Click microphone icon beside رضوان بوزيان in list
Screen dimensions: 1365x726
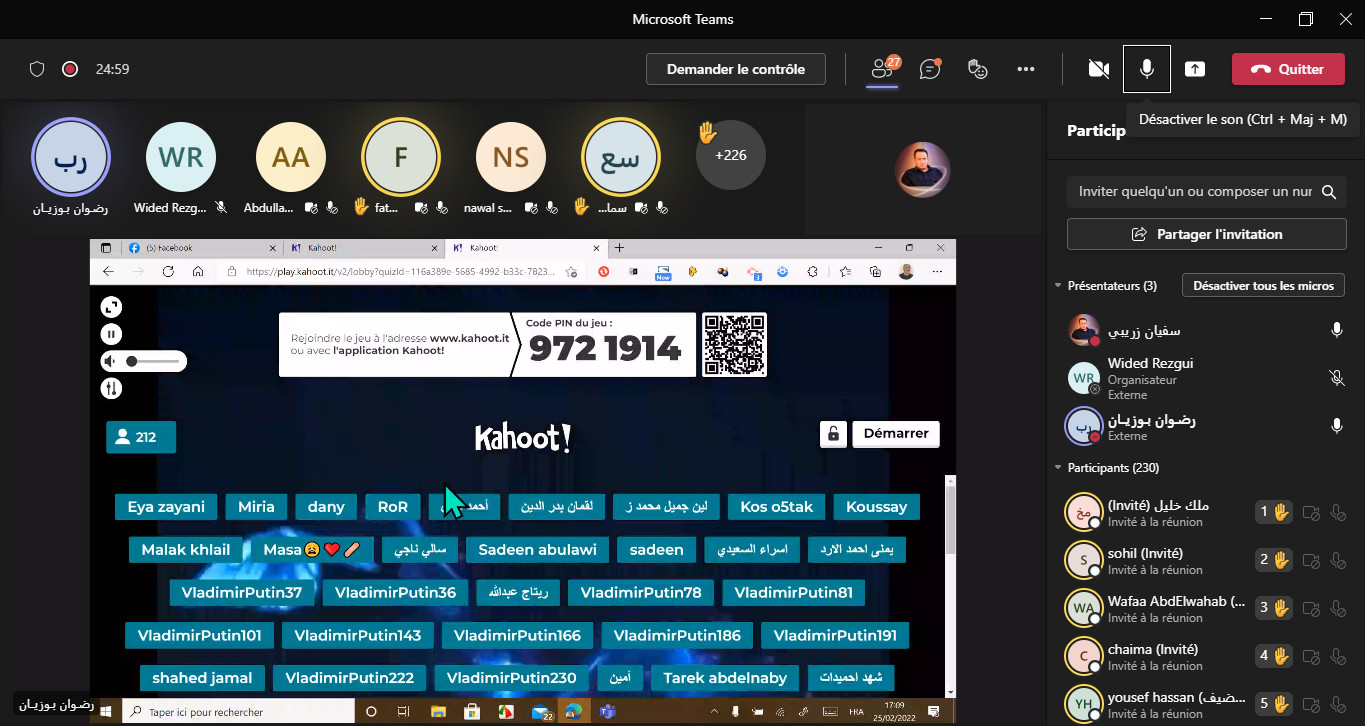(1336, 426)
